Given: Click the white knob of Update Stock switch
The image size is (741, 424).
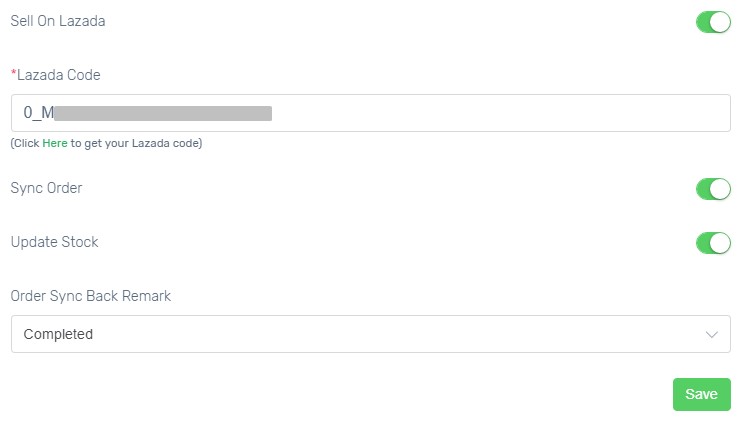Looking at the screenshot, I should click(x=720, y=243).
